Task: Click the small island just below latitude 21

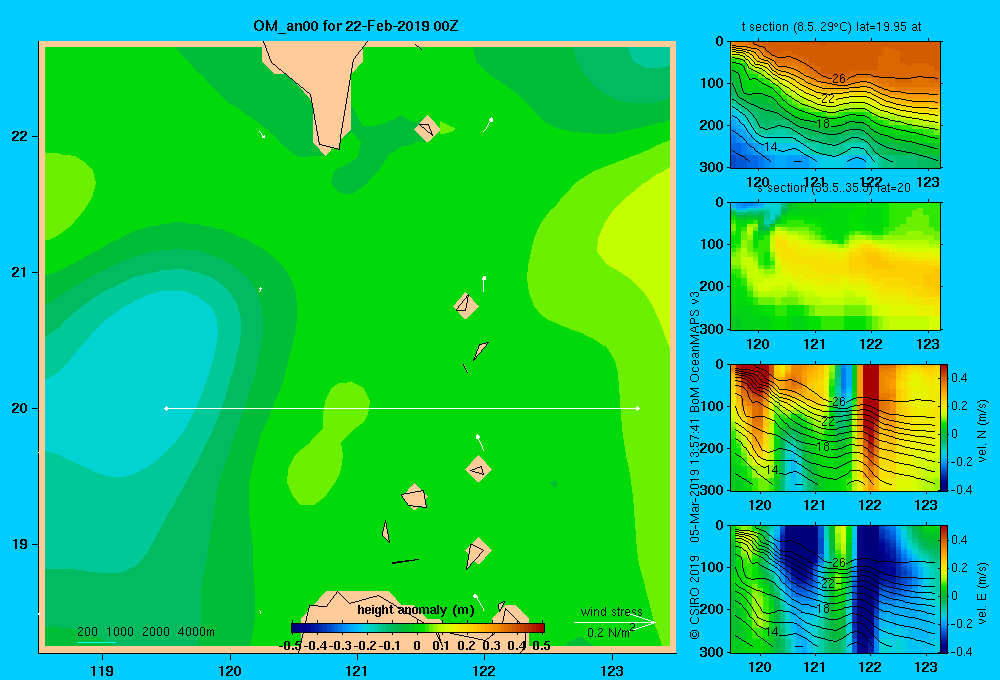Action: coord(466,305)
